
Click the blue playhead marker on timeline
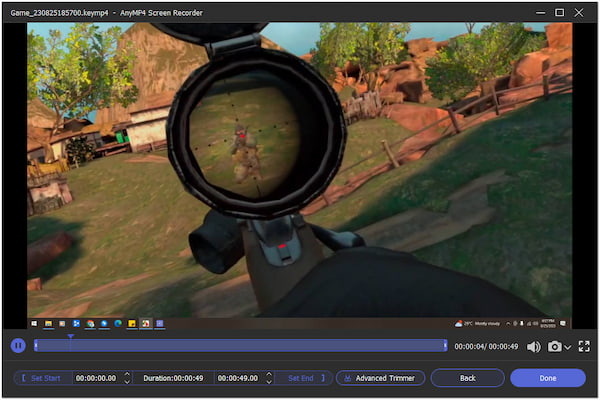pyautogui.click(x=70, y=336)
